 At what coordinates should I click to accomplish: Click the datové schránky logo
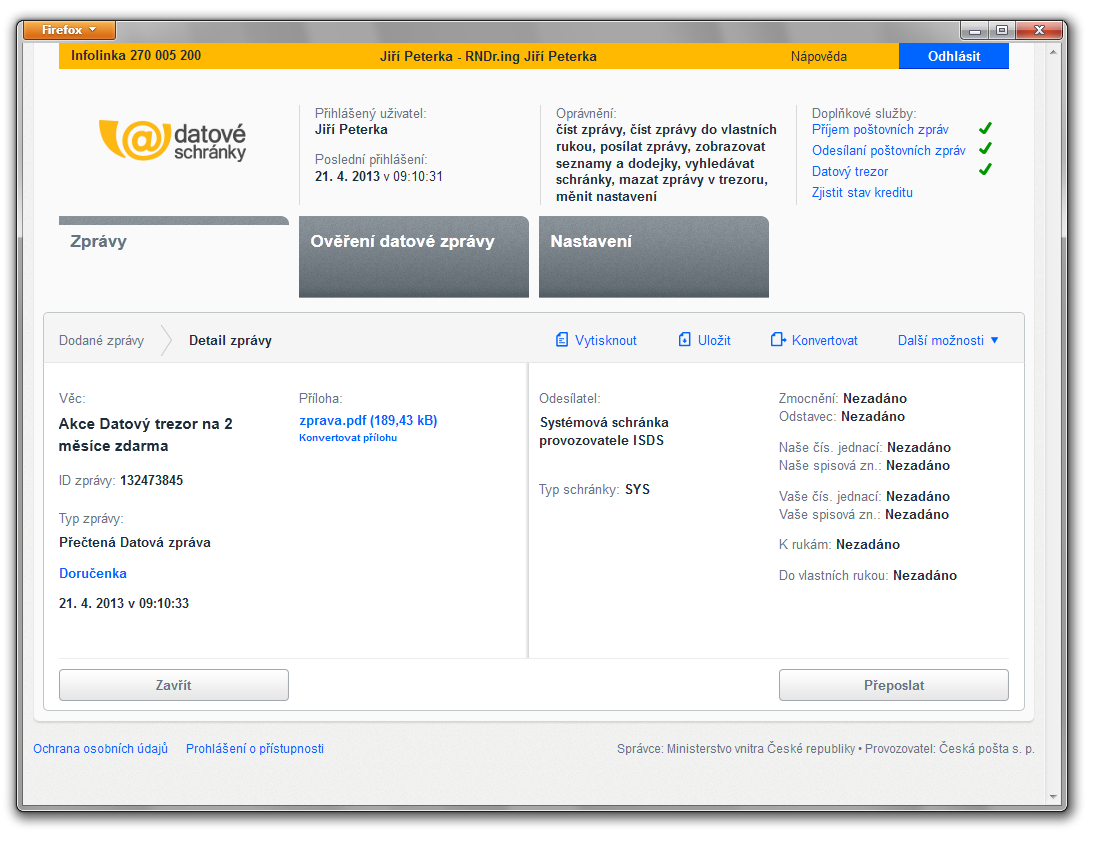[172, 140]
